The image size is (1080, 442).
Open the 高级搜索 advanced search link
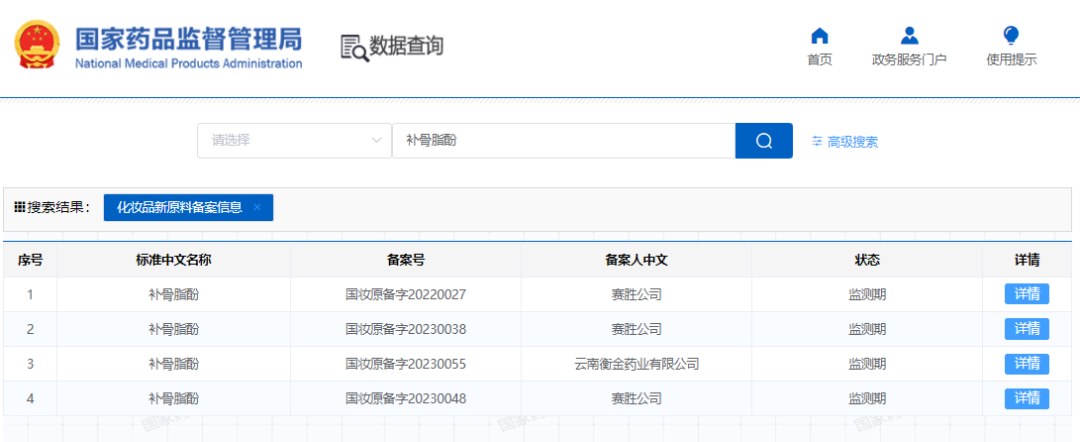pos(852,142)
